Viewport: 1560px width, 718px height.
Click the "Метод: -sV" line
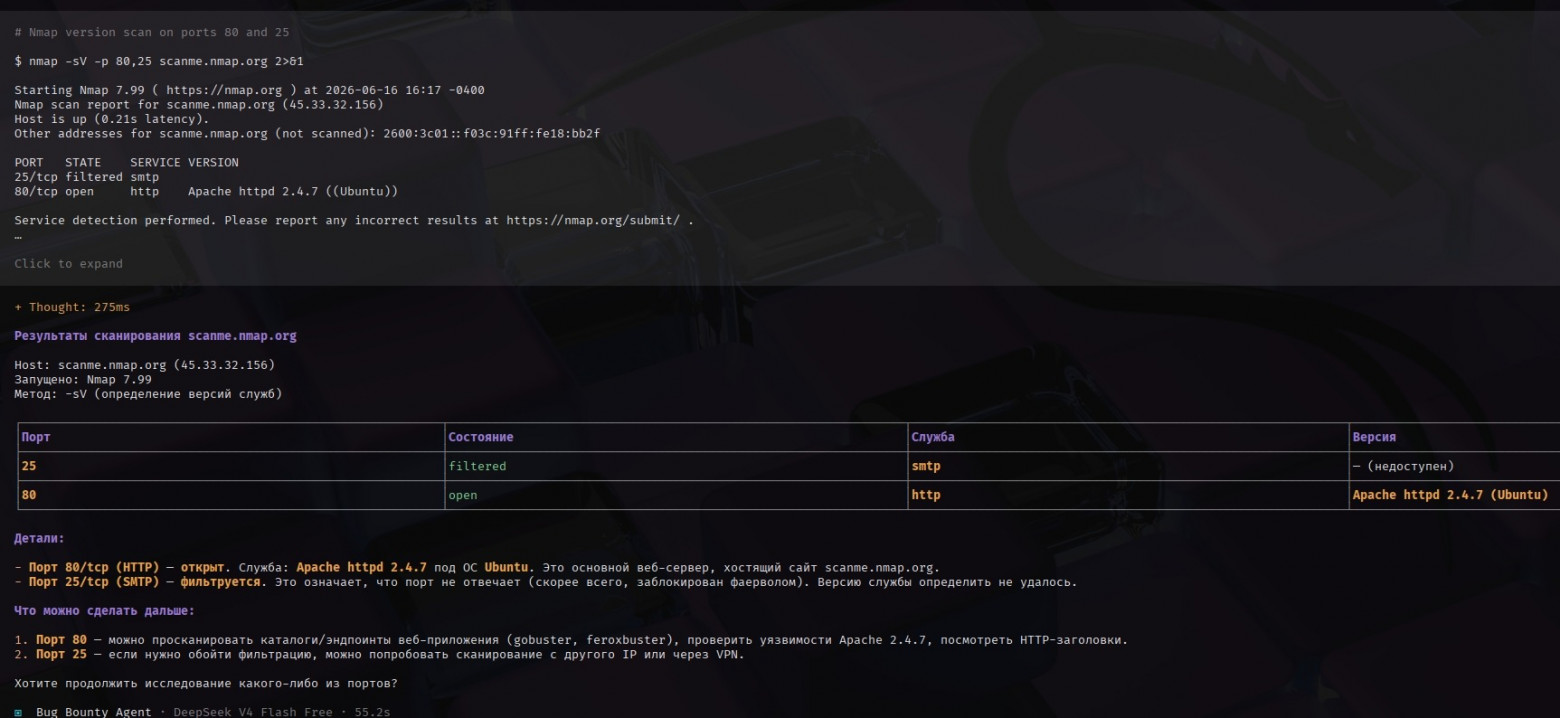(148, 394)
